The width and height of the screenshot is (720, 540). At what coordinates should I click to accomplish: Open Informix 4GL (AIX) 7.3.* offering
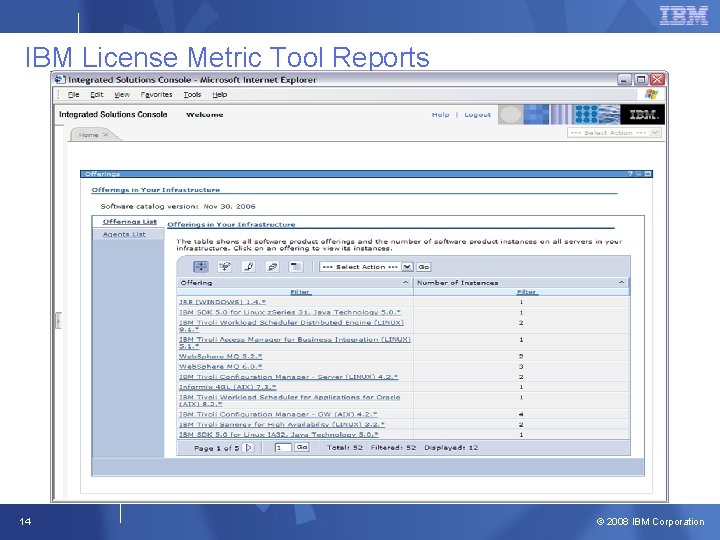coord(227,387)
